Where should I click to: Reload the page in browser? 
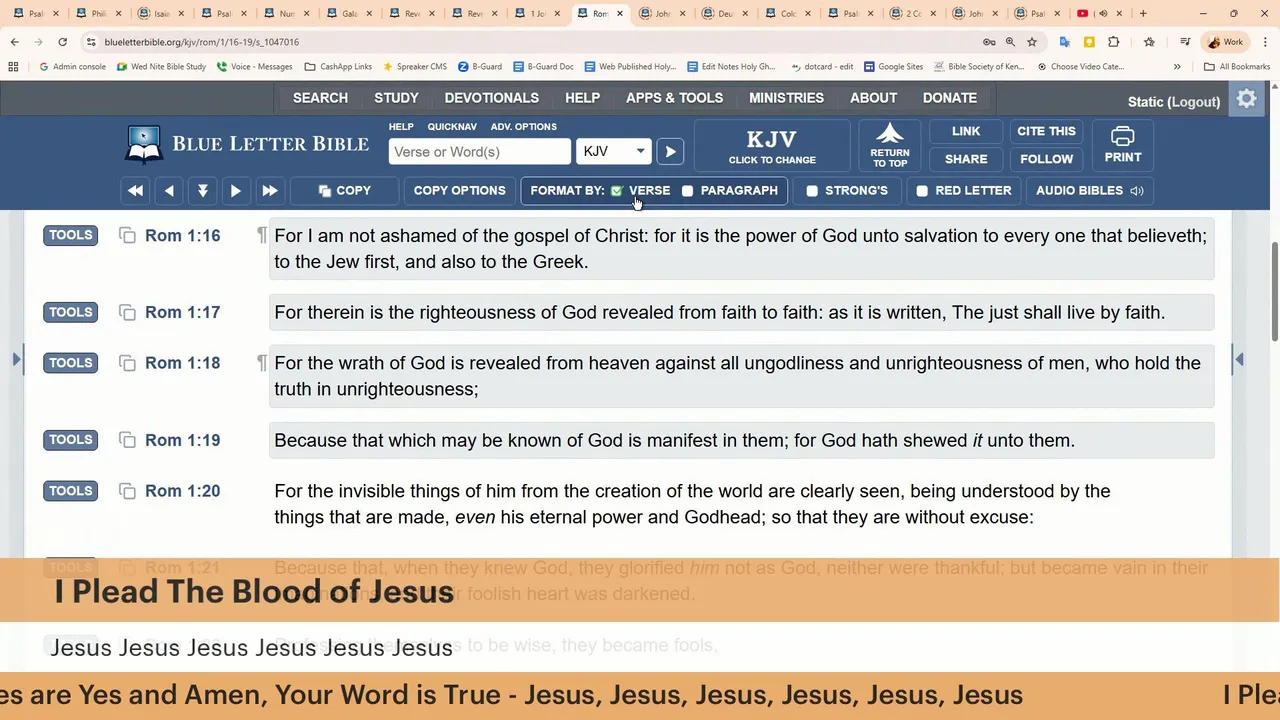pyautogui.click(x=62, y=42)
